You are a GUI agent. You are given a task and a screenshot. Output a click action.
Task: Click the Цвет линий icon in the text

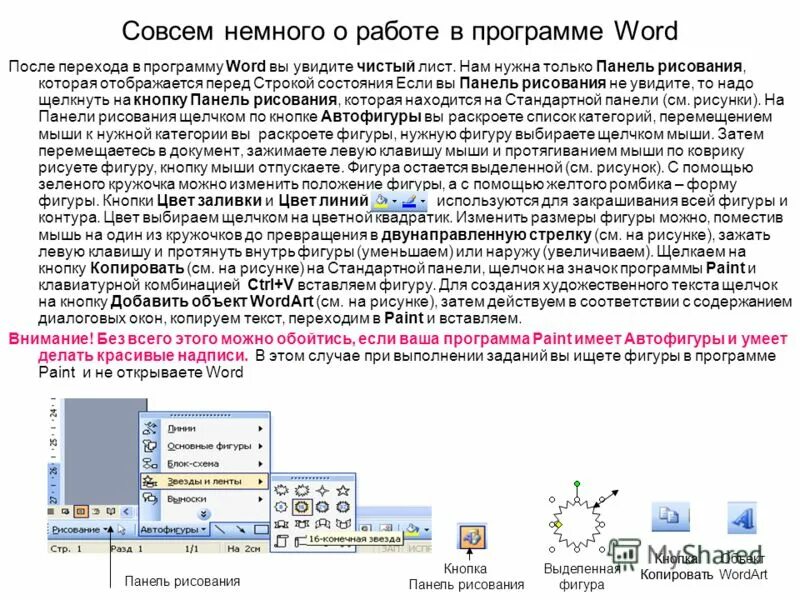point(411,201)
